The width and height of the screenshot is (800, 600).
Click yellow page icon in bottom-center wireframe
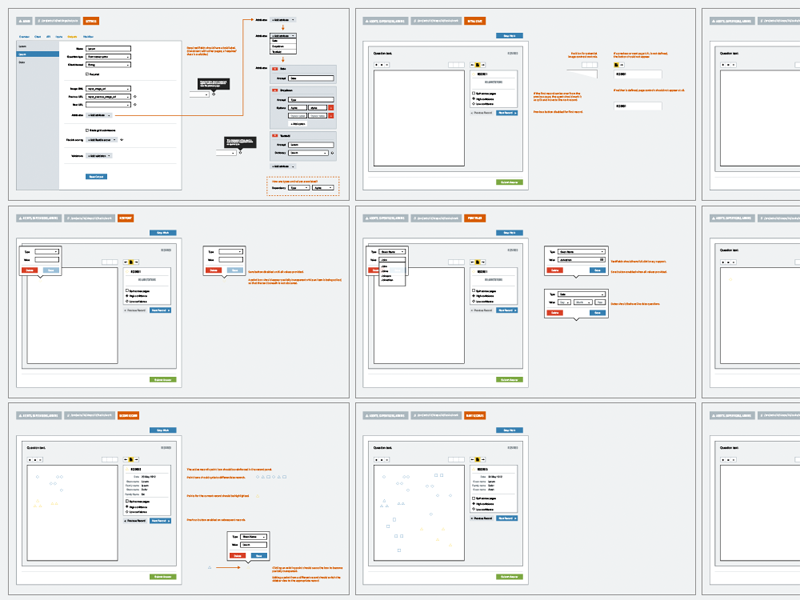point(478,459)
